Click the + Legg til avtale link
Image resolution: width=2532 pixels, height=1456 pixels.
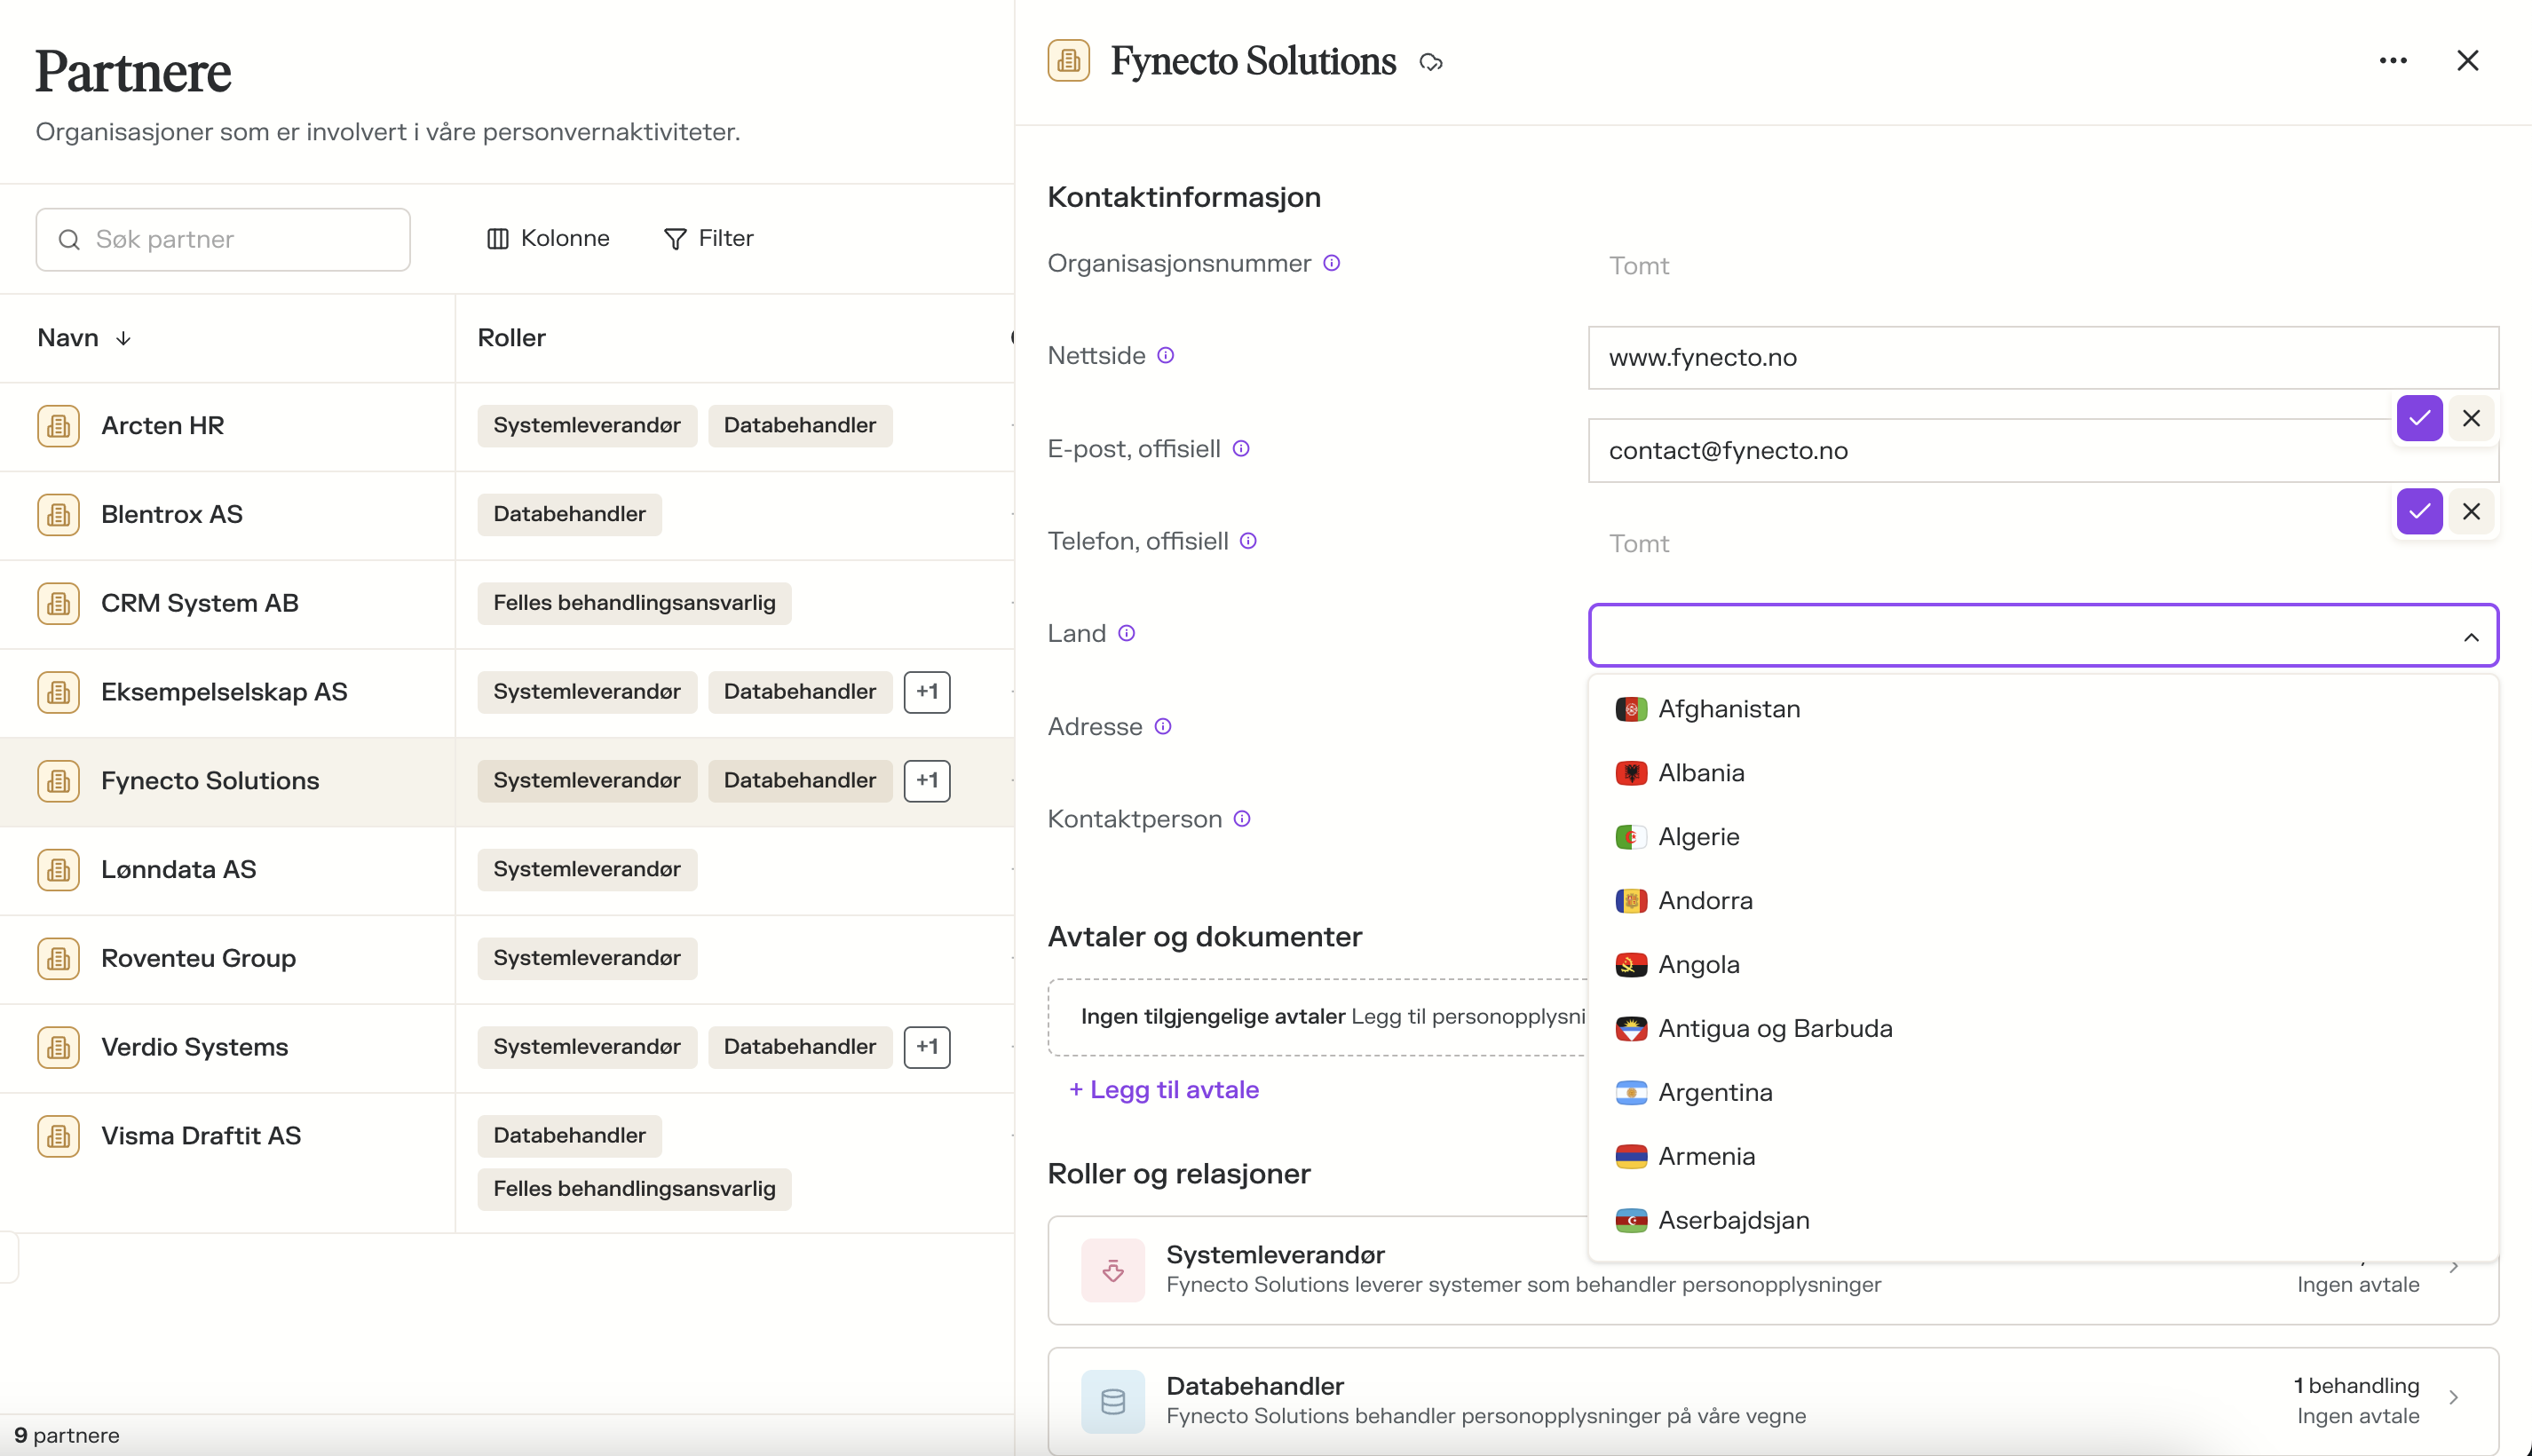(1163, 1089)
